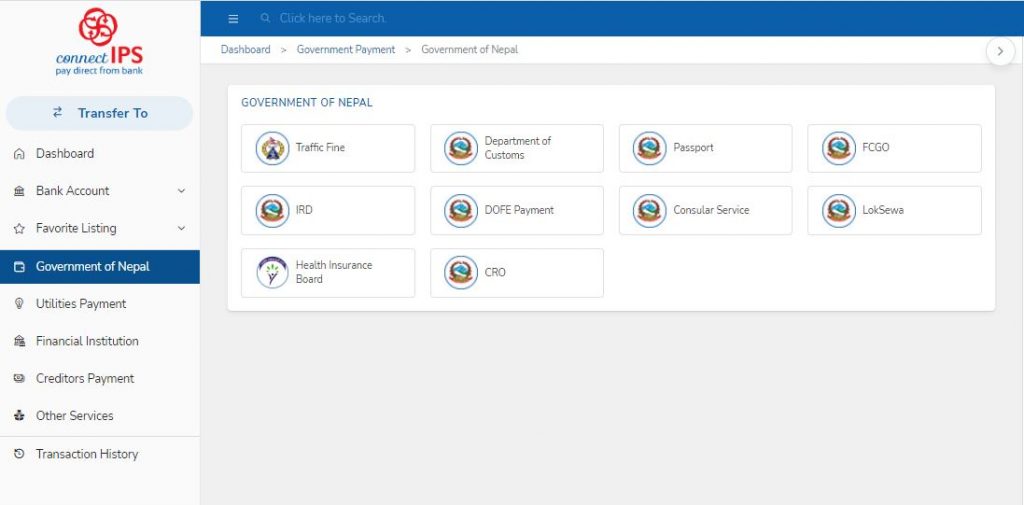Go to Government Payment breadcrumb link
The height and width of the screenshot is (505, 1024).
coord(346,50)
